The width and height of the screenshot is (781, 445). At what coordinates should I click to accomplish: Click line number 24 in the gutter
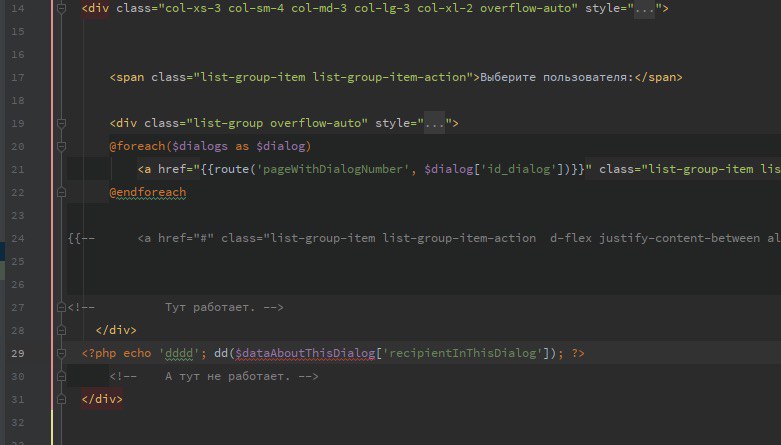pos(17,238)
